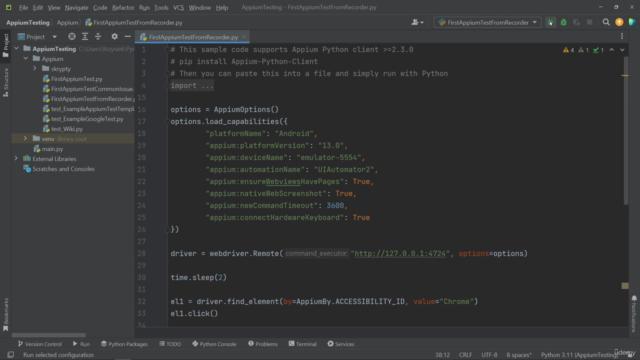Open the Refactor menu
This screenshot has height=360, width=640.
click(x=123, y=7)
